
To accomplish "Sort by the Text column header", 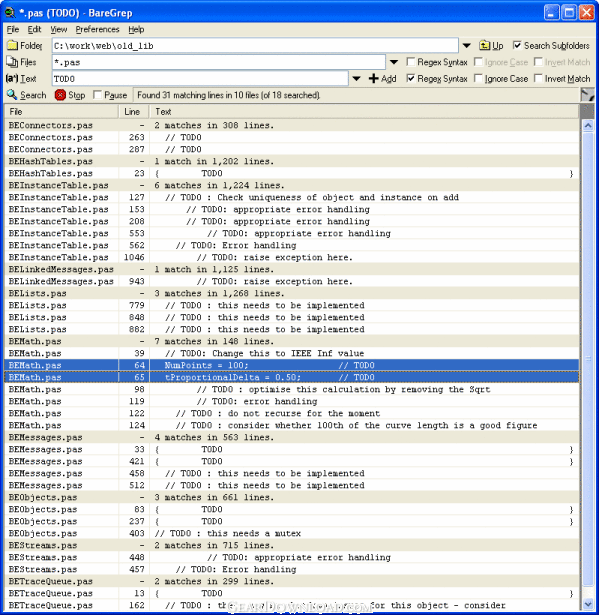I will coord(364,112).
